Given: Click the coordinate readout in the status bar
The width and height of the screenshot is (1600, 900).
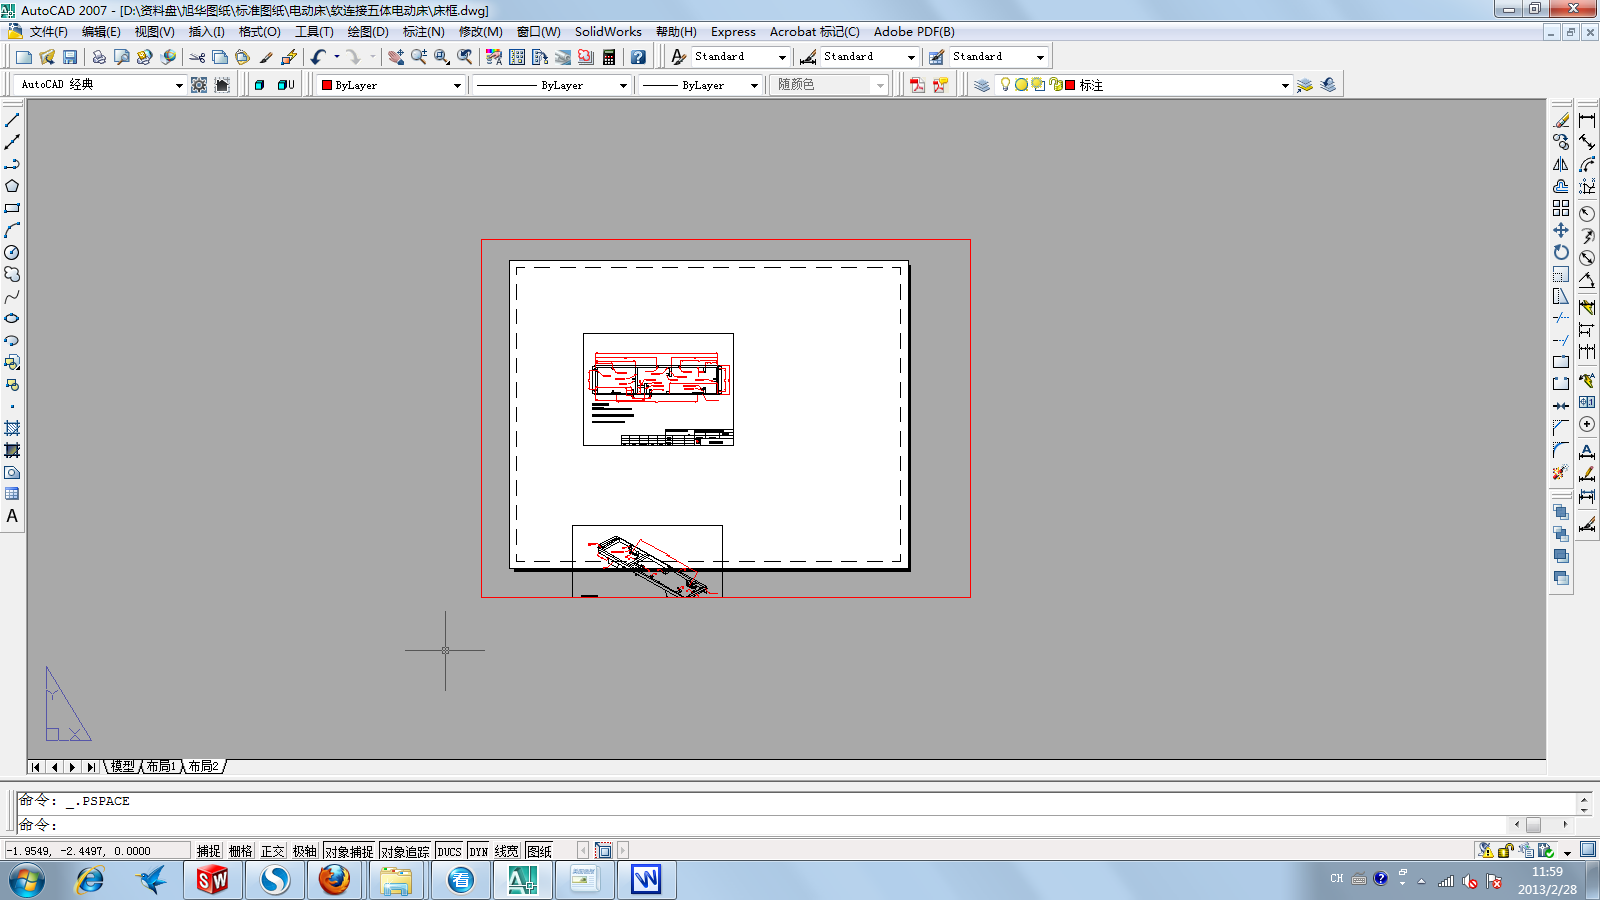Looking at the screenshot, I should click(97, 851).
